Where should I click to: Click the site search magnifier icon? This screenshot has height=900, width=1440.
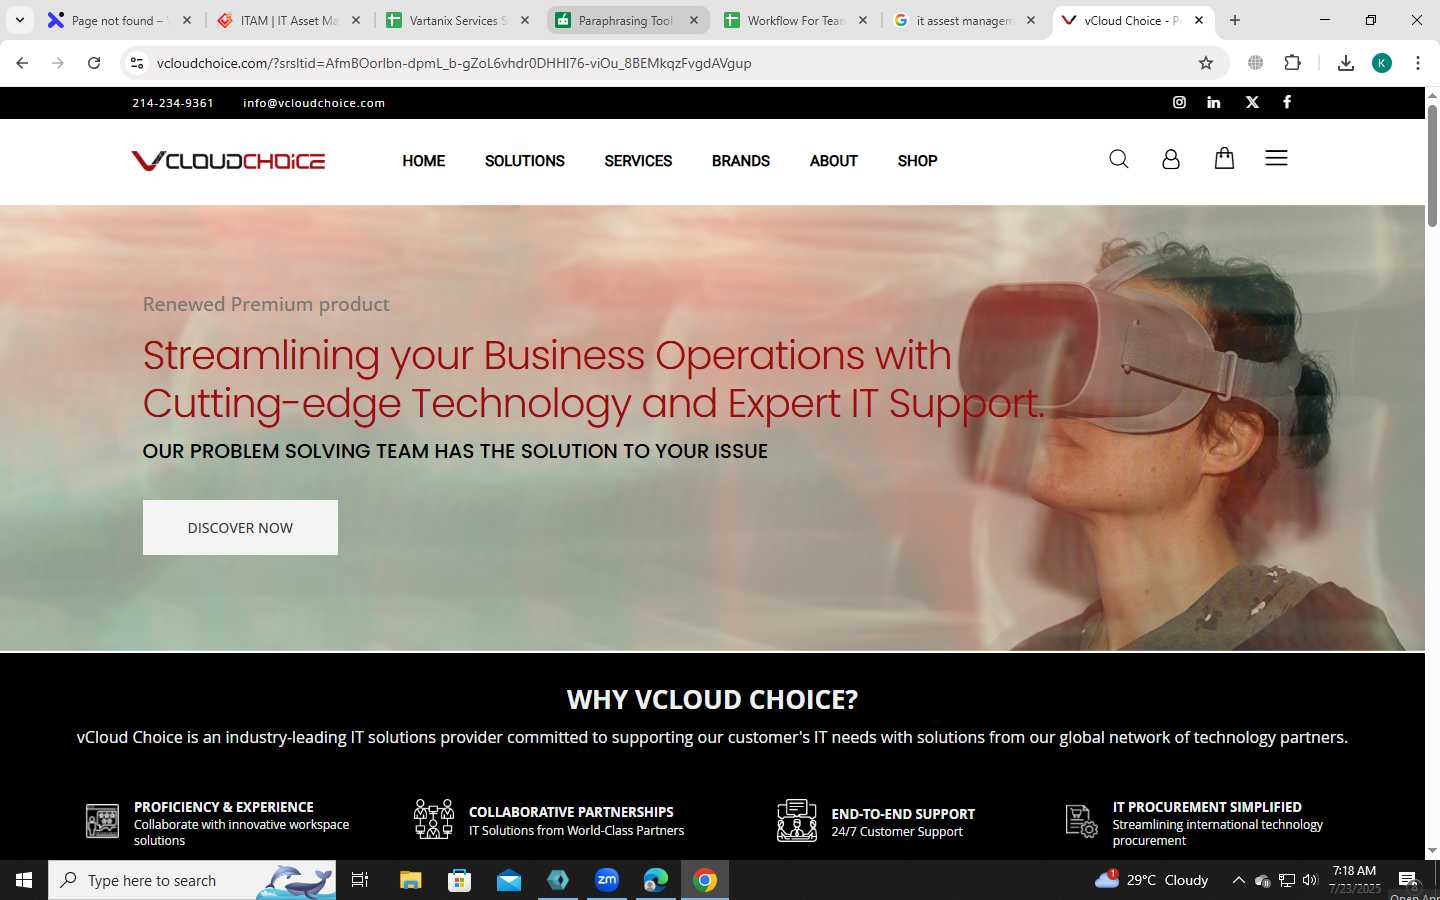tap(1119, 159)
